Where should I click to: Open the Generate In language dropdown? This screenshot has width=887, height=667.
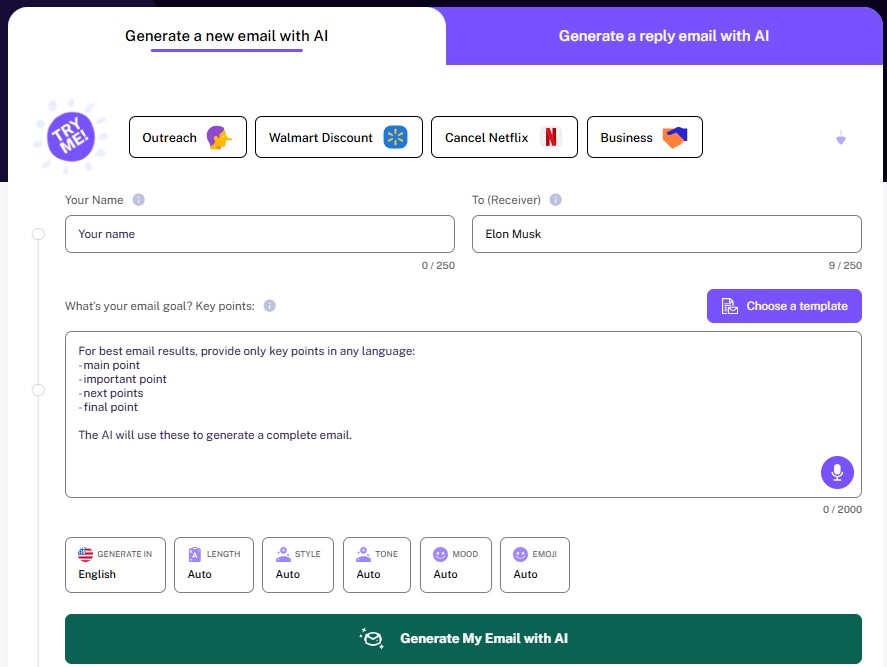115,565
